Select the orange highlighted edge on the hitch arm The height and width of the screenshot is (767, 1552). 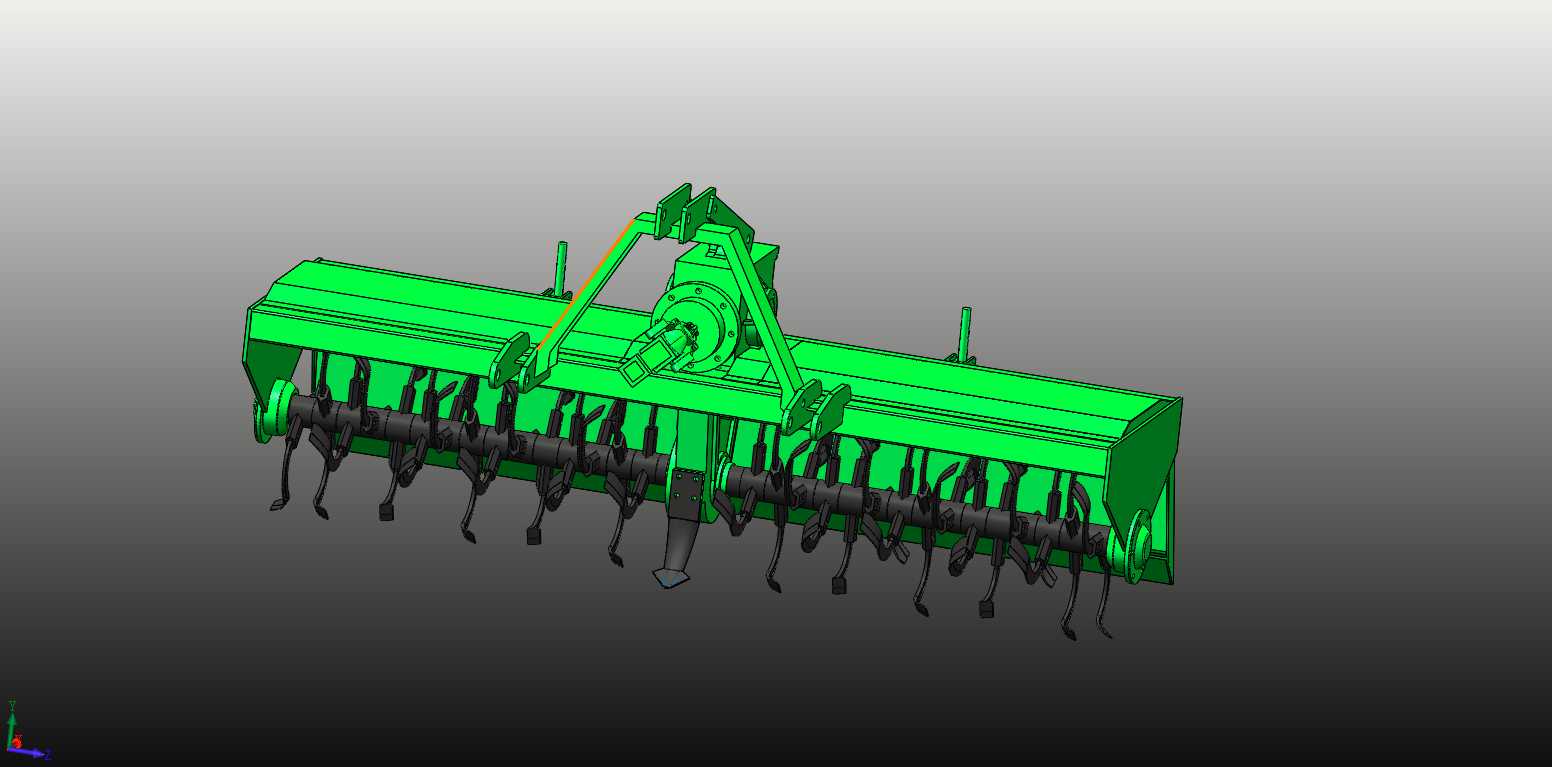(586, 282)
